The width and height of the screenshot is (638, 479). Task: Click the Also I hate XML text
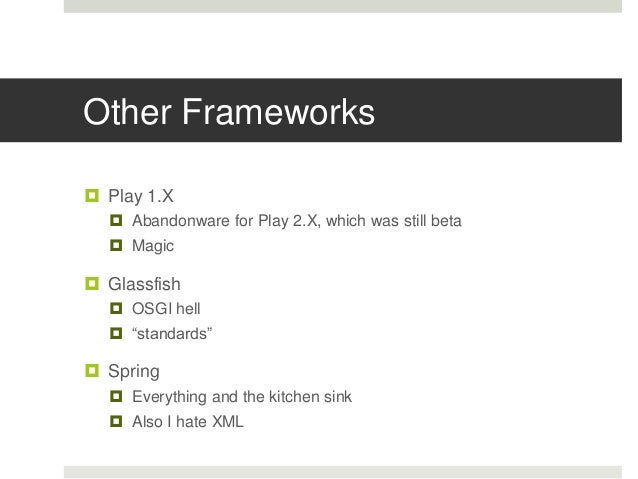tap(188, 421)
